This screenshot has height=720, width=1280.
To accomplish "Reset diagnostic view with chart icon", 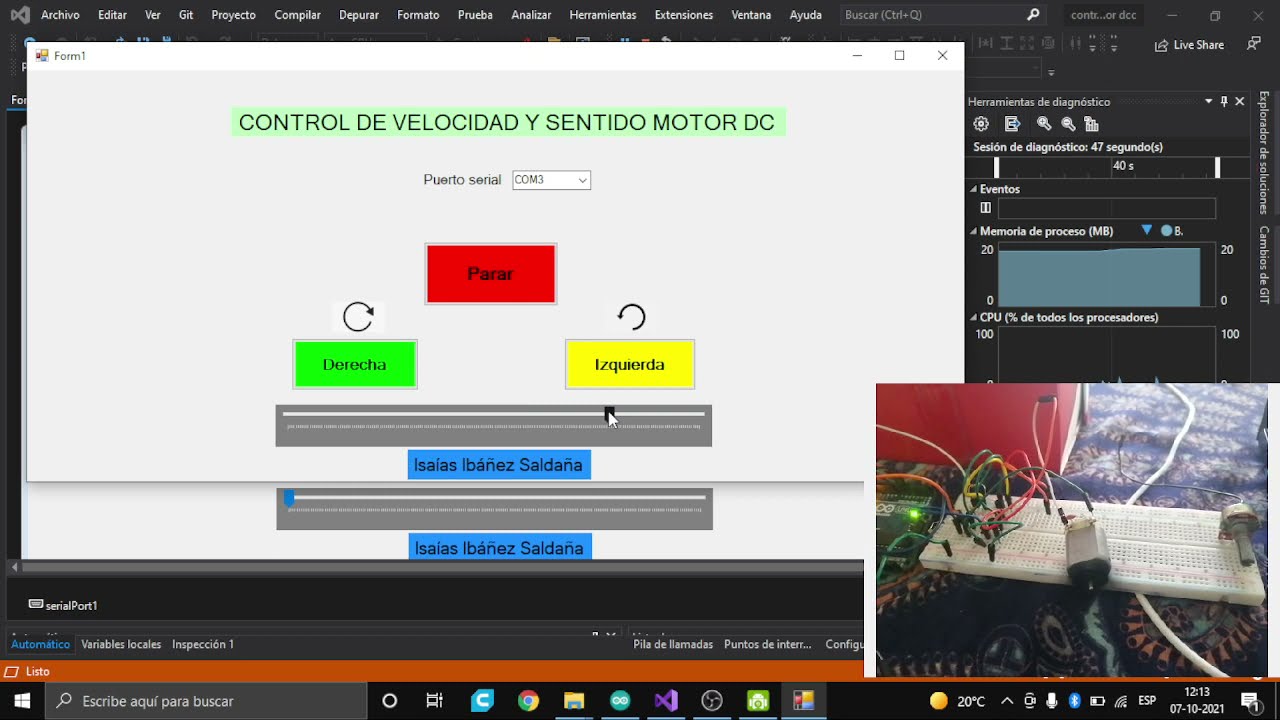I will 1091,124.
